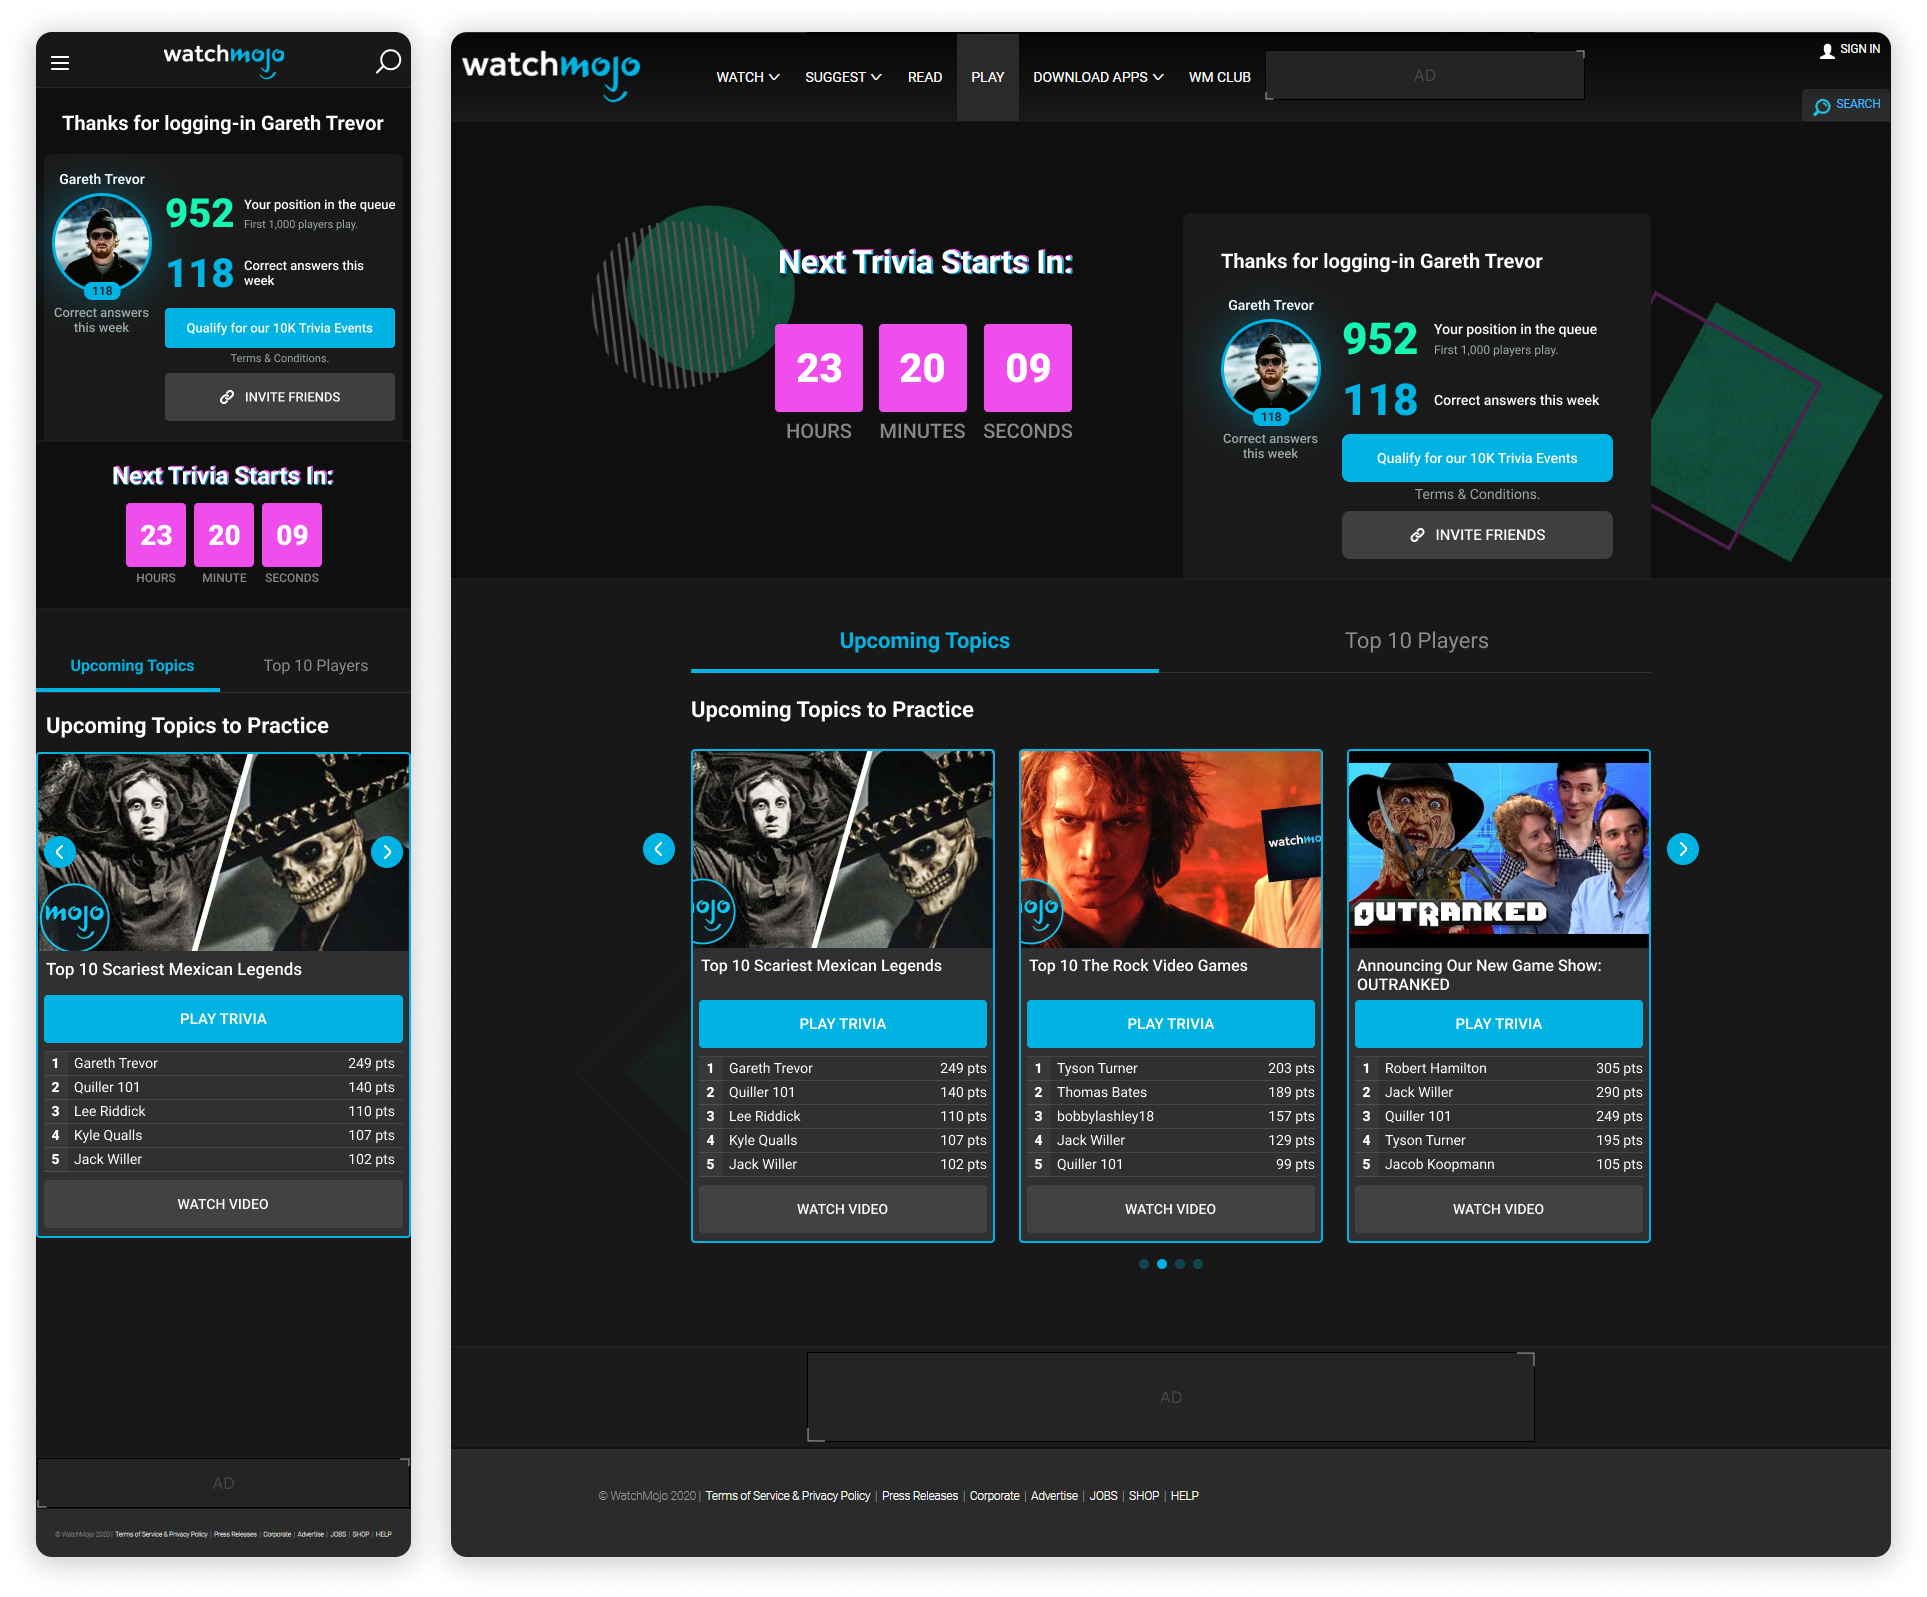
Task: Play trivia for OUTRANKED game show
Action: (x=1499, y=1024)
